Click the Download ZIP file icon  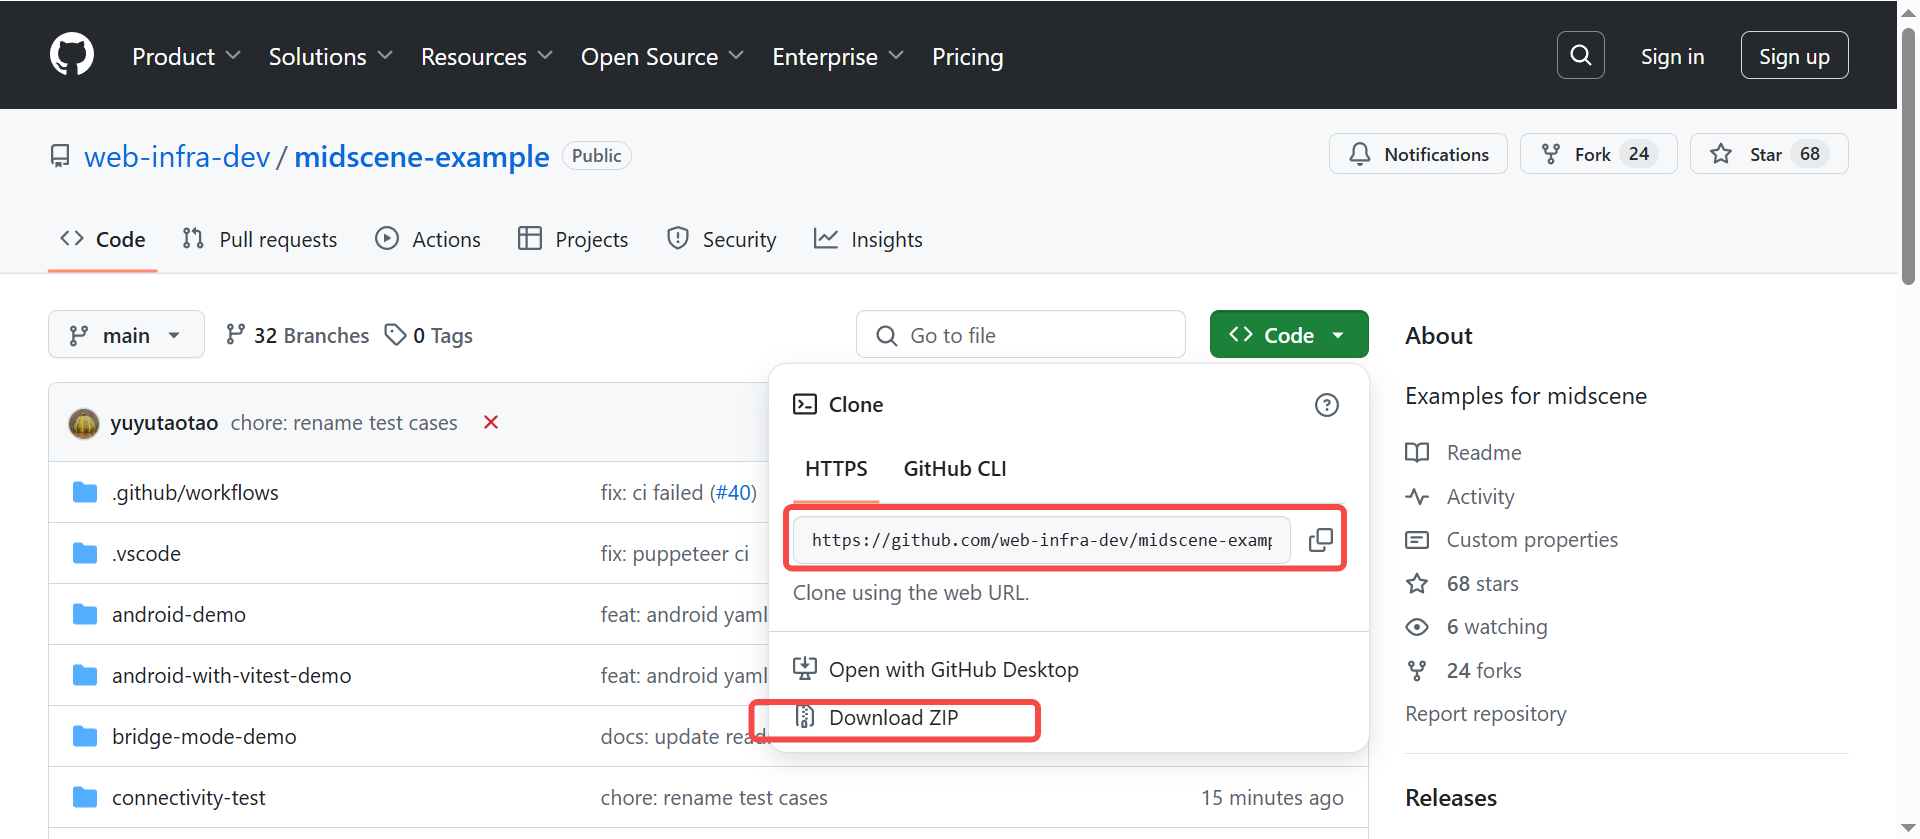click(x=805, y=717)
